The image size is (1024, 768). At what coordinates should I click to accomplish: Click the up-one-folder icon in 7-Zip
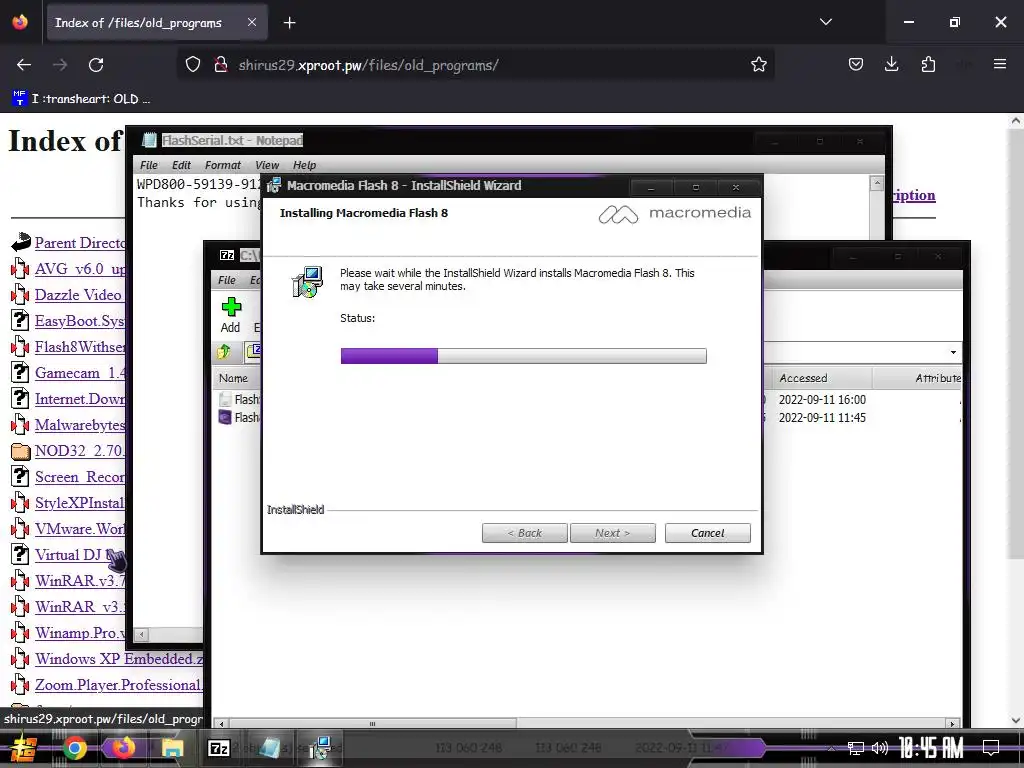(224, 352)
